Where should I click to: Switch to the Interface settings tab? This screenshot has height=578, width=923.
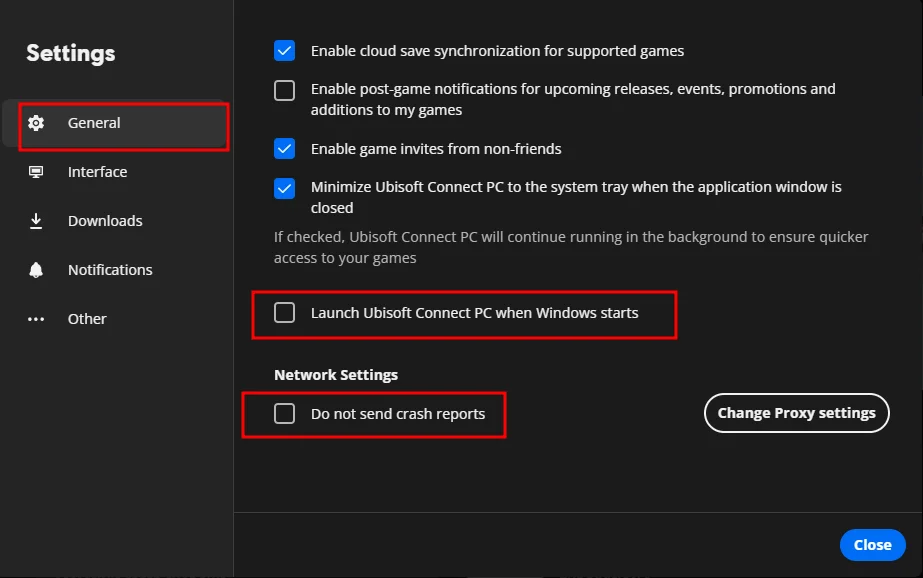coord(97,172)
